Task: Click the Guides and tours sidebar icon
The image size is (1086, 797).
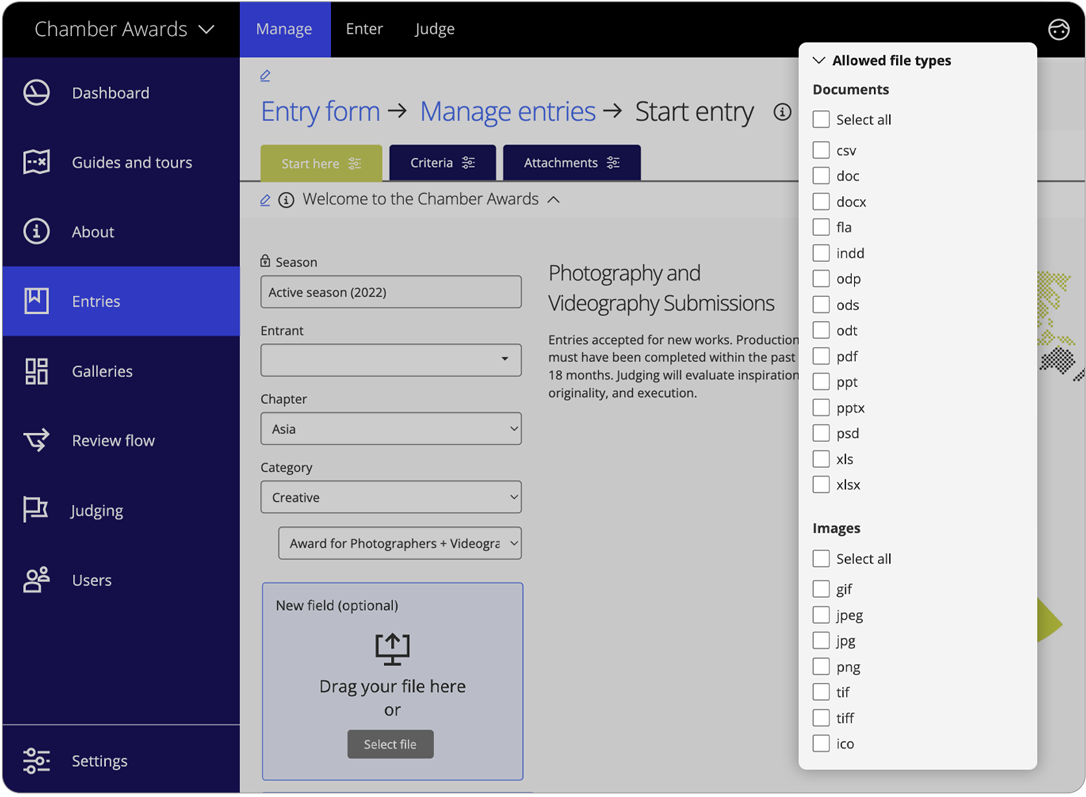Action: pyautogui.click(x=36, y=162)
